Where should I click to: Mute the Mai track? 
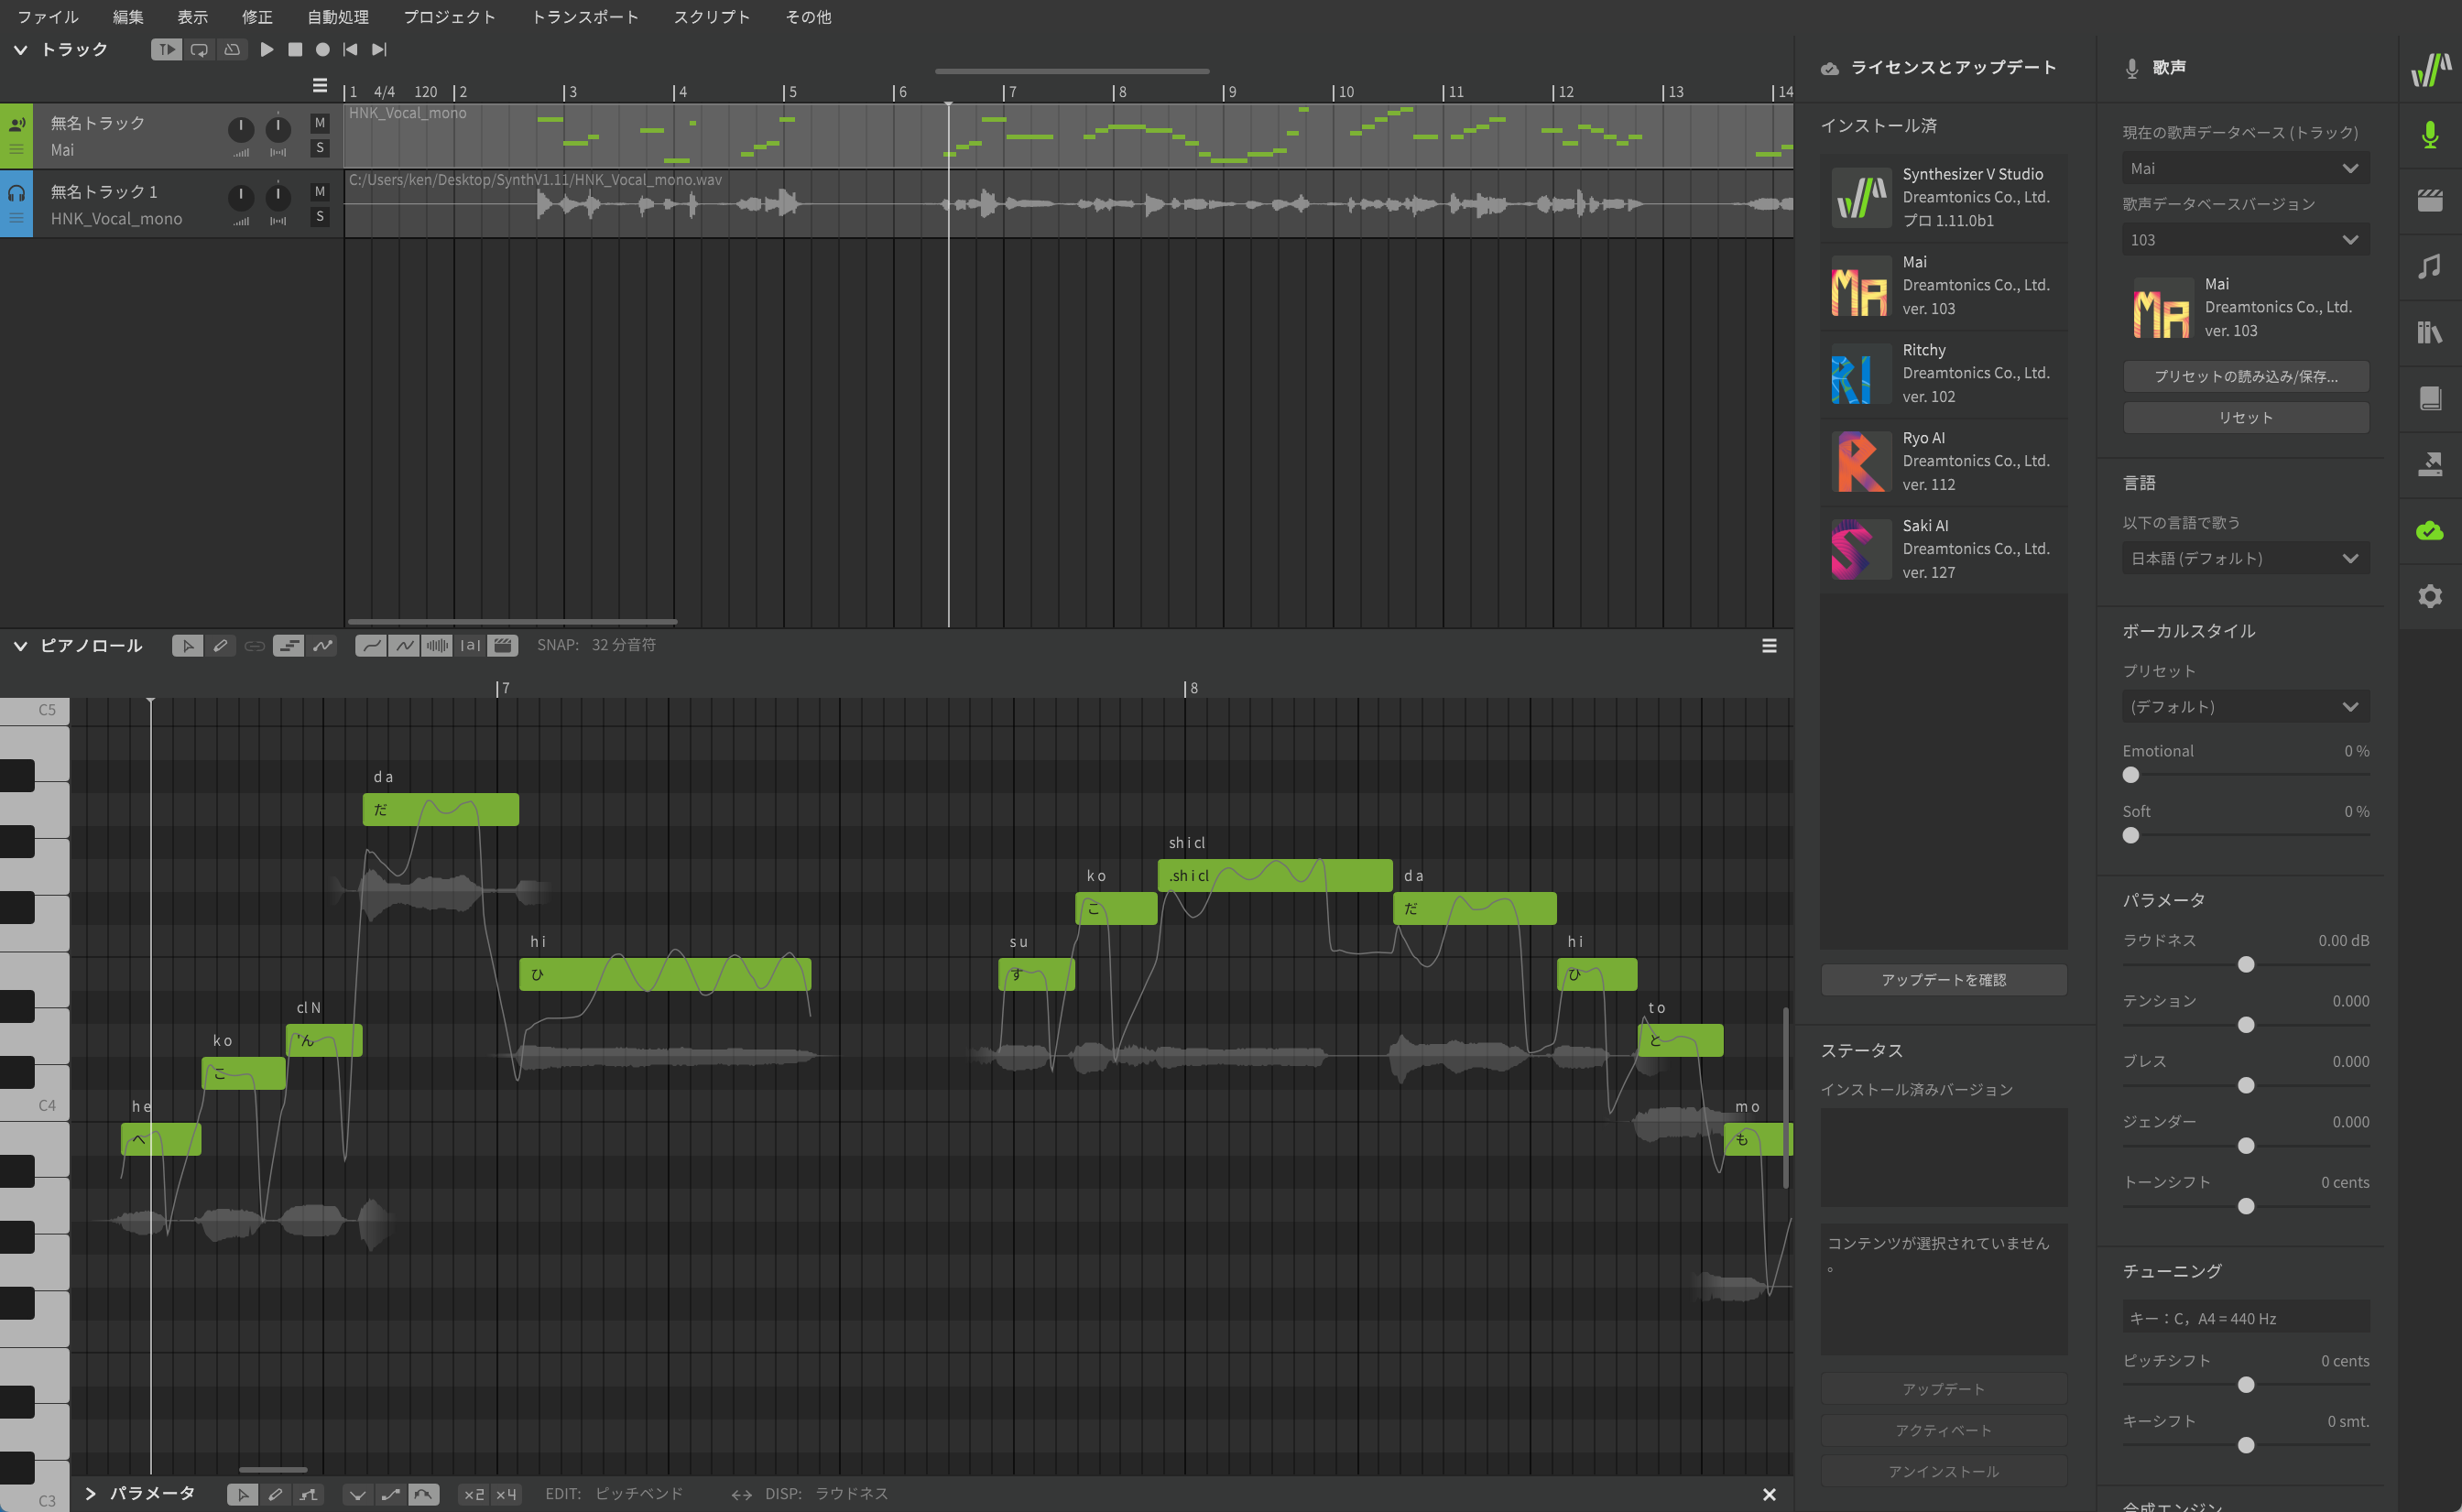pyautogui.click(x=319, y=121)
